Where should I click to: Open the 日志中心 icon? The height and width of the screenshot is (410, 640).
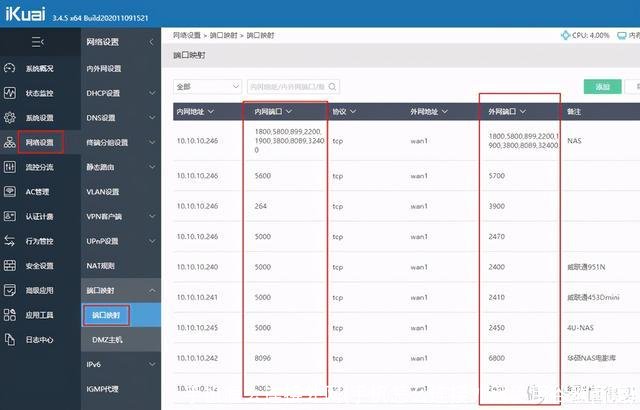pyautogui.click(x=10, y=340)
